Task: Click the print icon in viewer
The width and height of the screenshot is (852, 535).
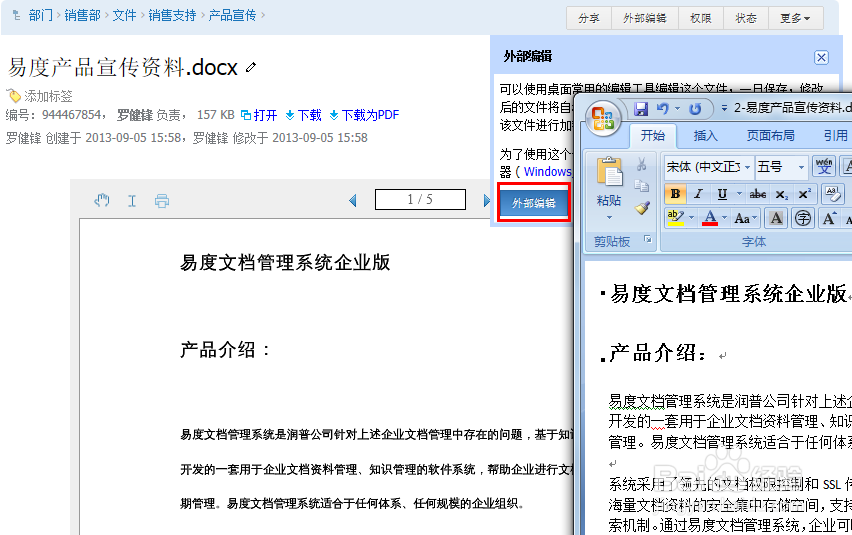Action: point(161,201)
